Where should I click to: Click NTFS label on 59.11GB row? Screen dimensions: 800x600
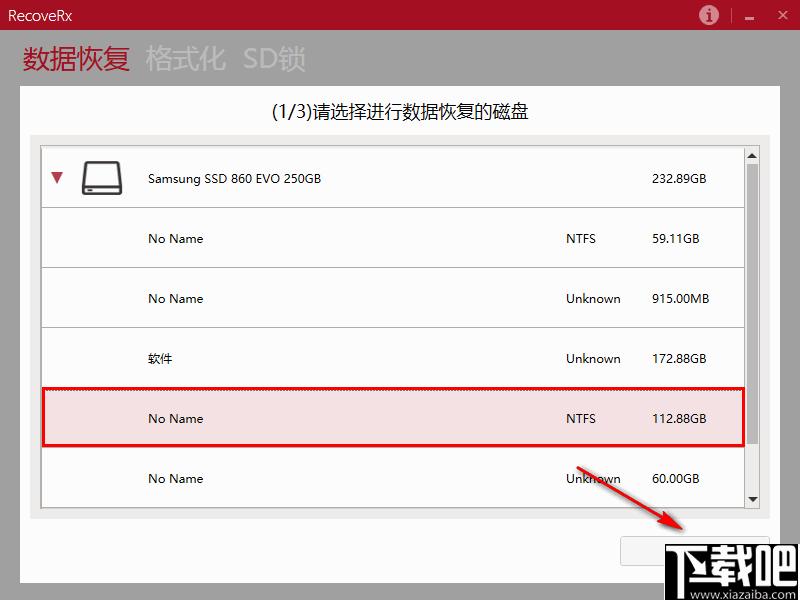click(x=581, y=239)
